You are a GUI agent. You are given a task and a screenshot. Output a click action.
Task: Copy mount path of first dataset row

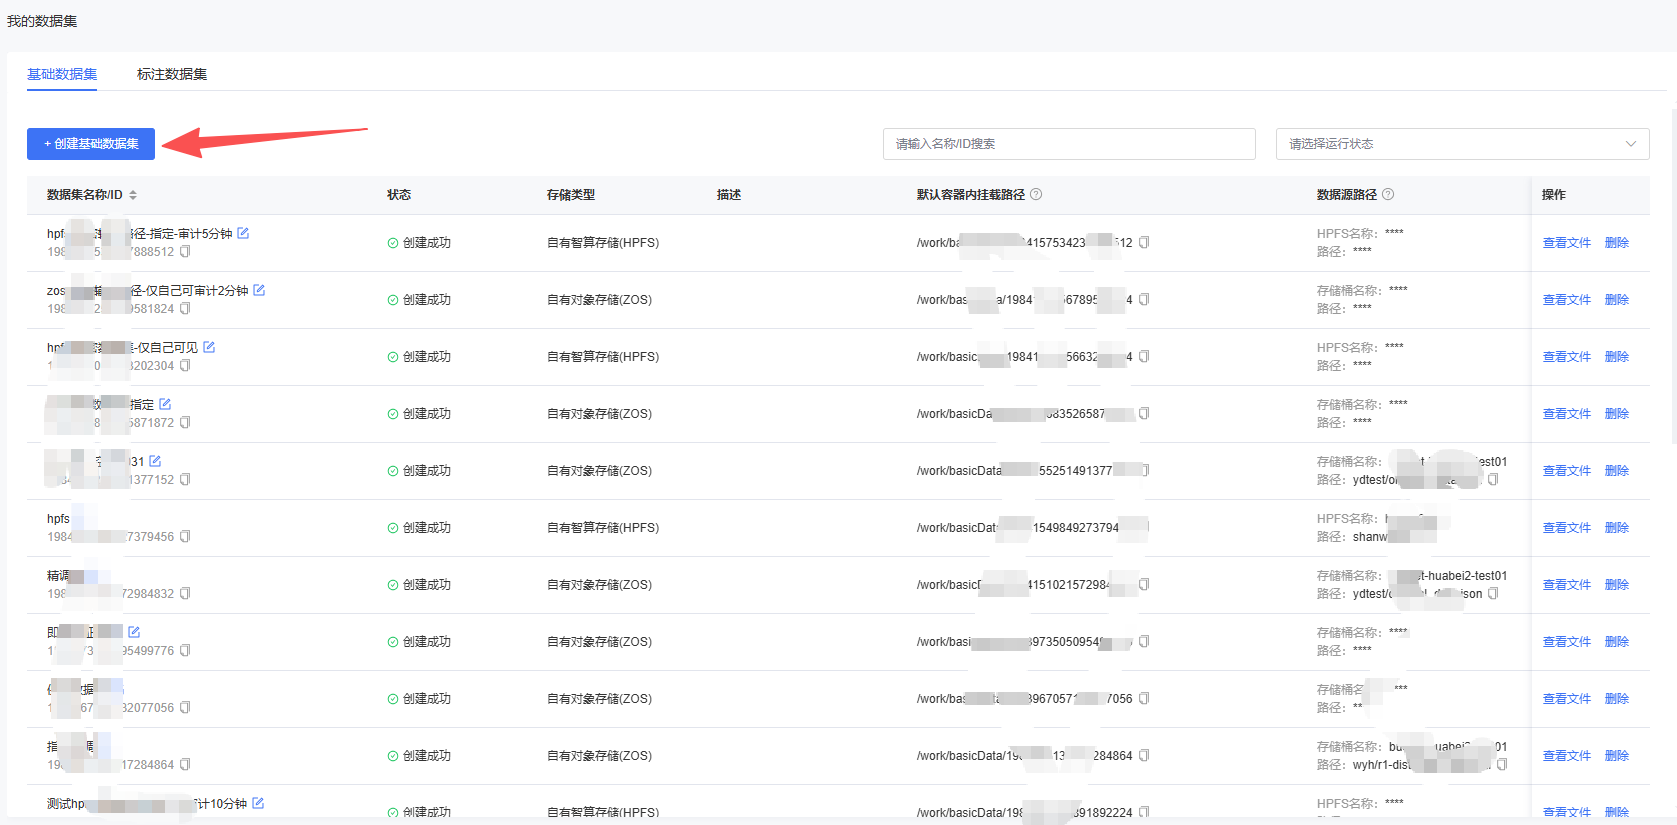1144,243
